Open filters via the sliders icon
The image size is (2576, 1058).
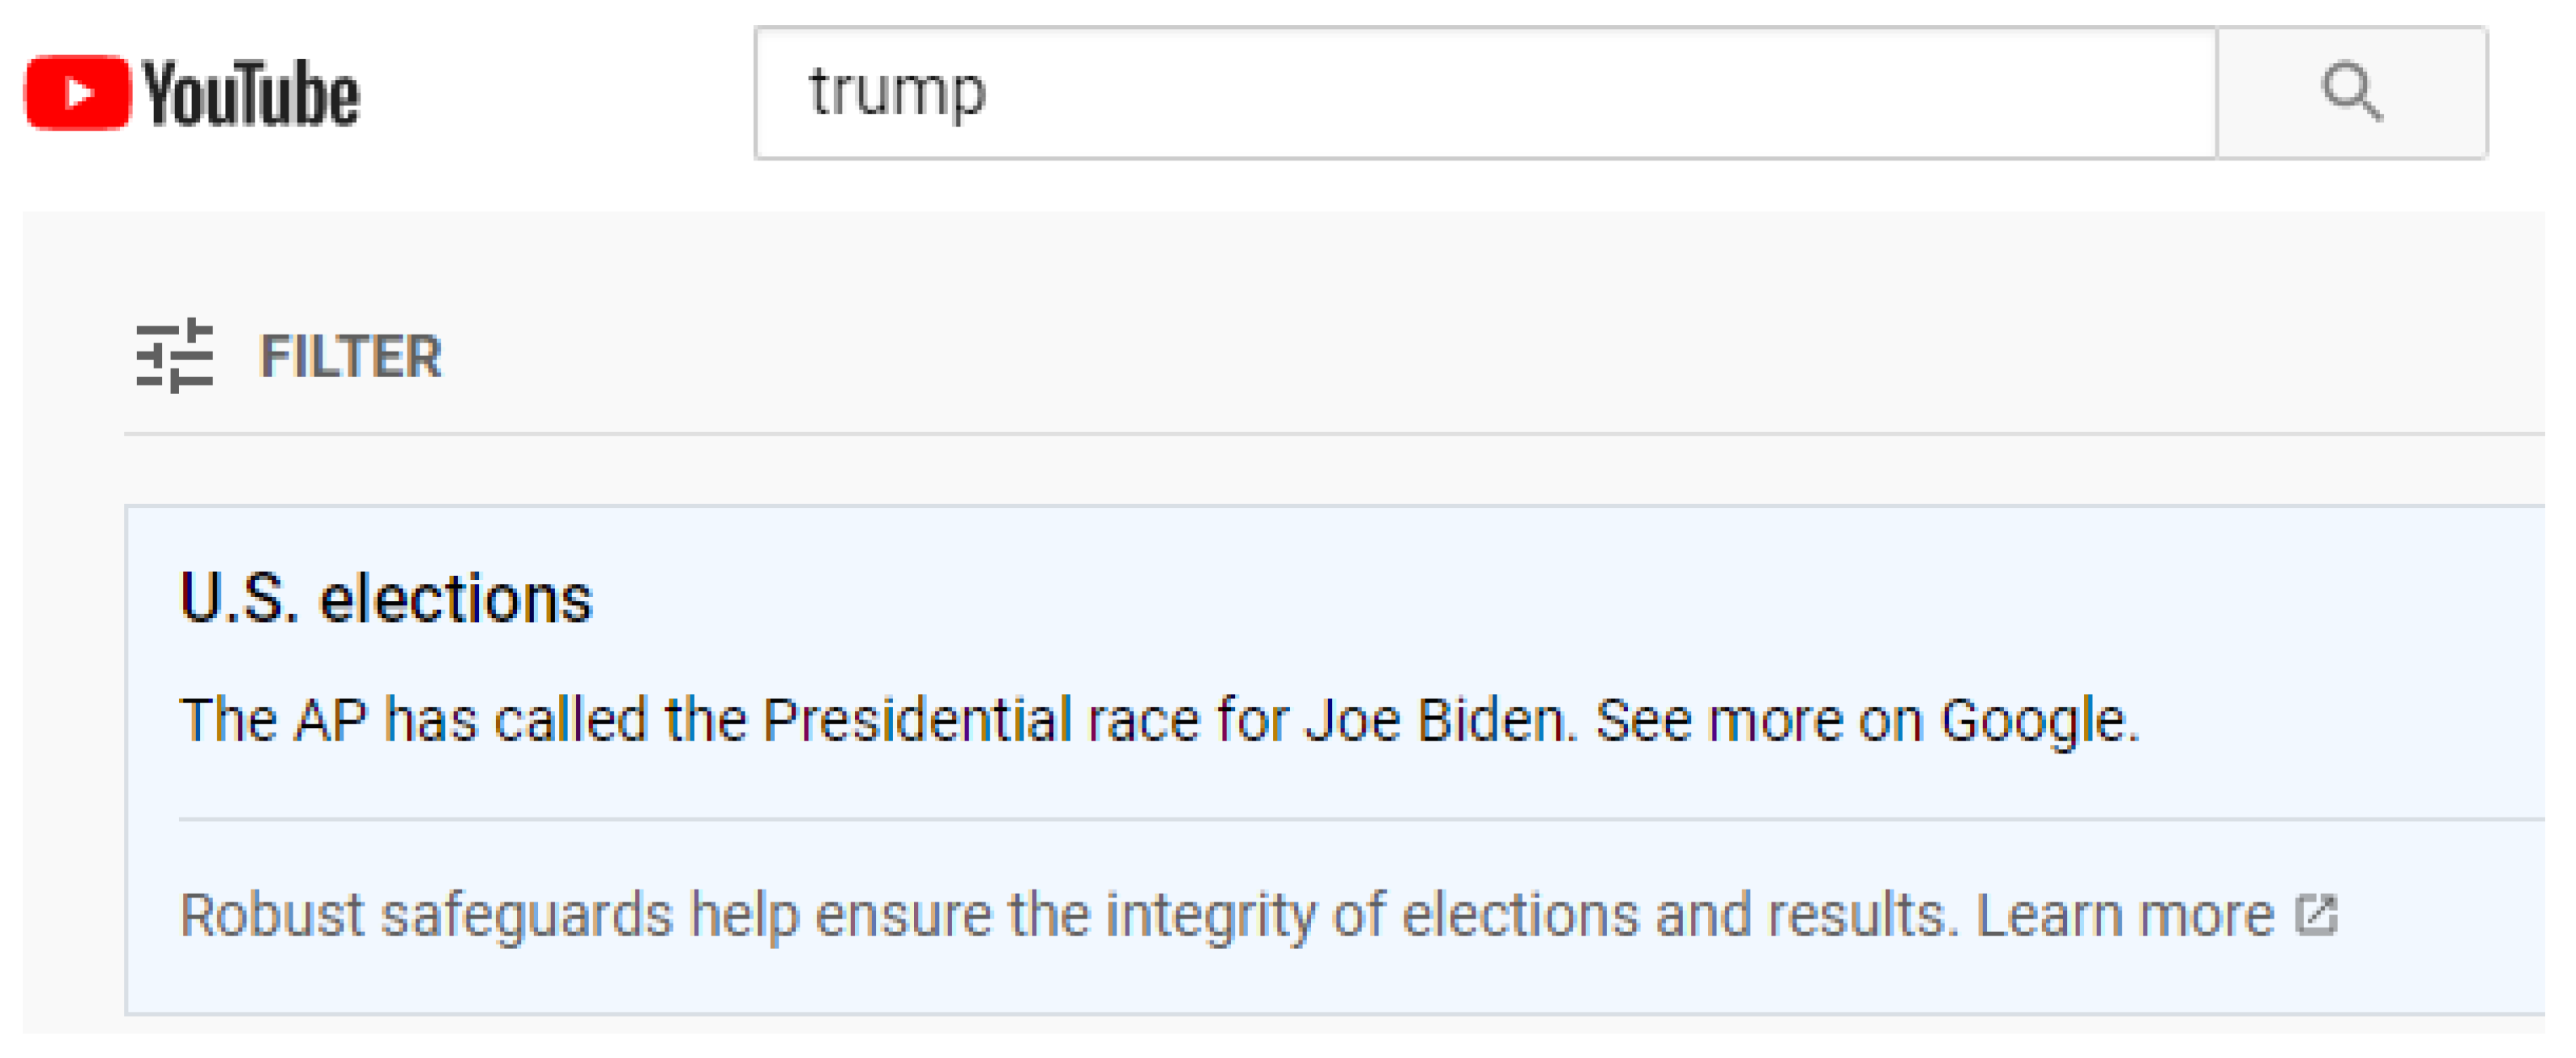click(x=175, y=356)
